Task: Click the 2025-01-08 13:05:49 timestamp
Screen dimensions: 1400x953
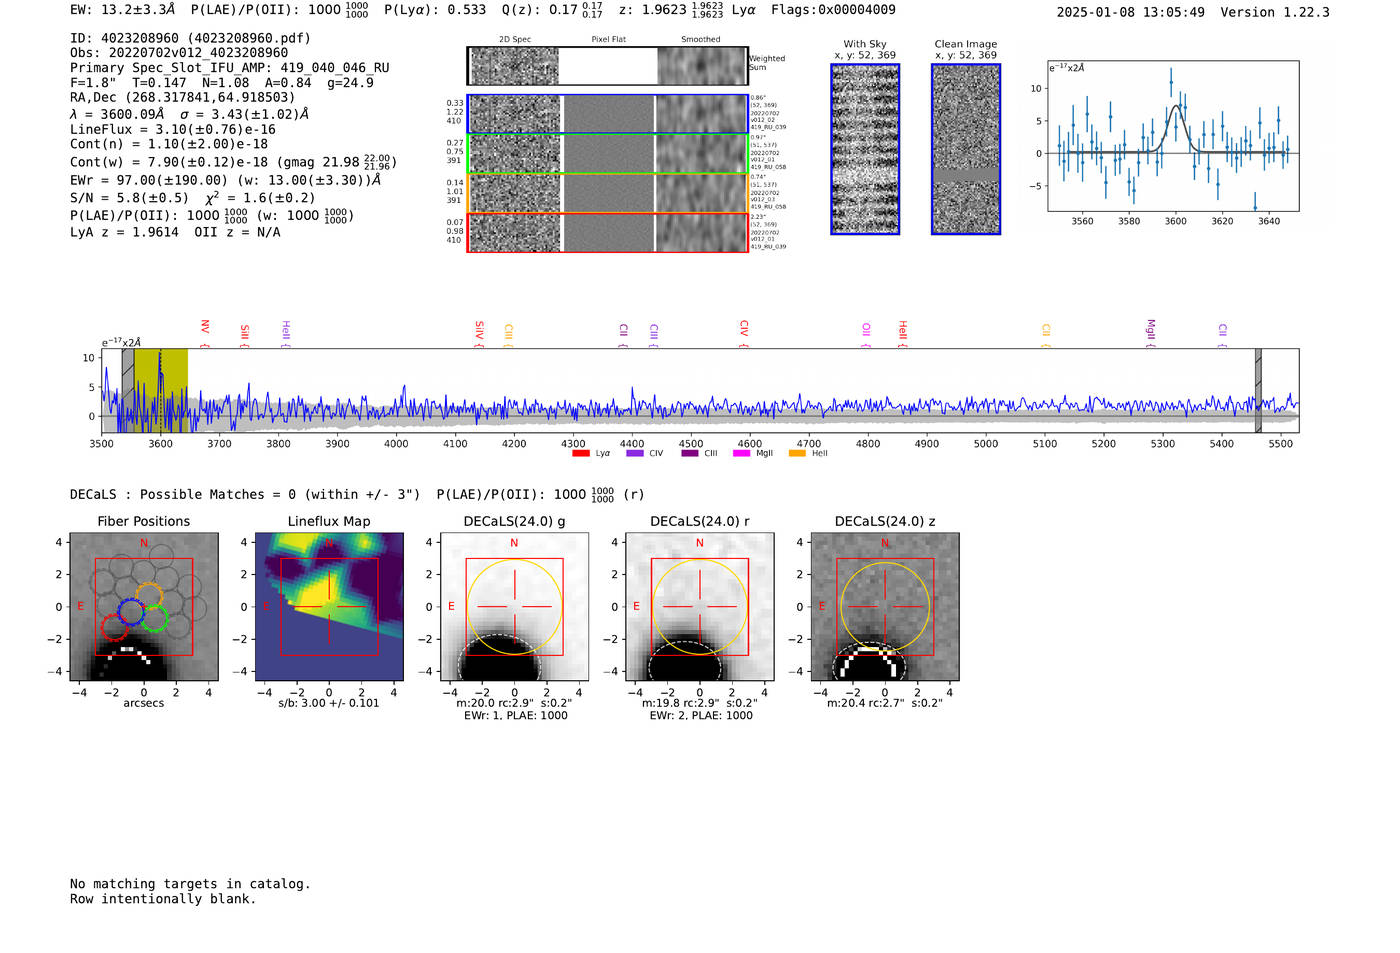Action: (1131, 12)
